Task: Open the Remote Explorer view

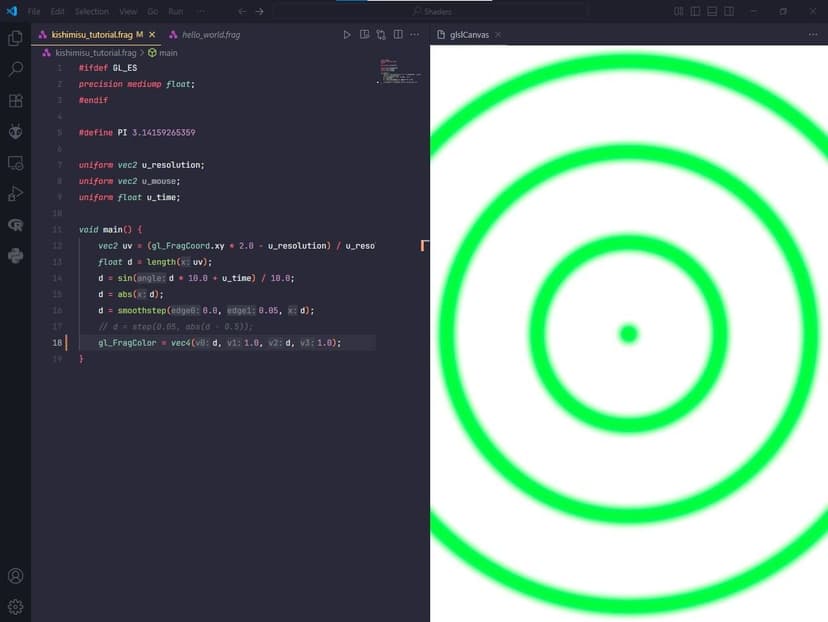Action: pos(15,163)
